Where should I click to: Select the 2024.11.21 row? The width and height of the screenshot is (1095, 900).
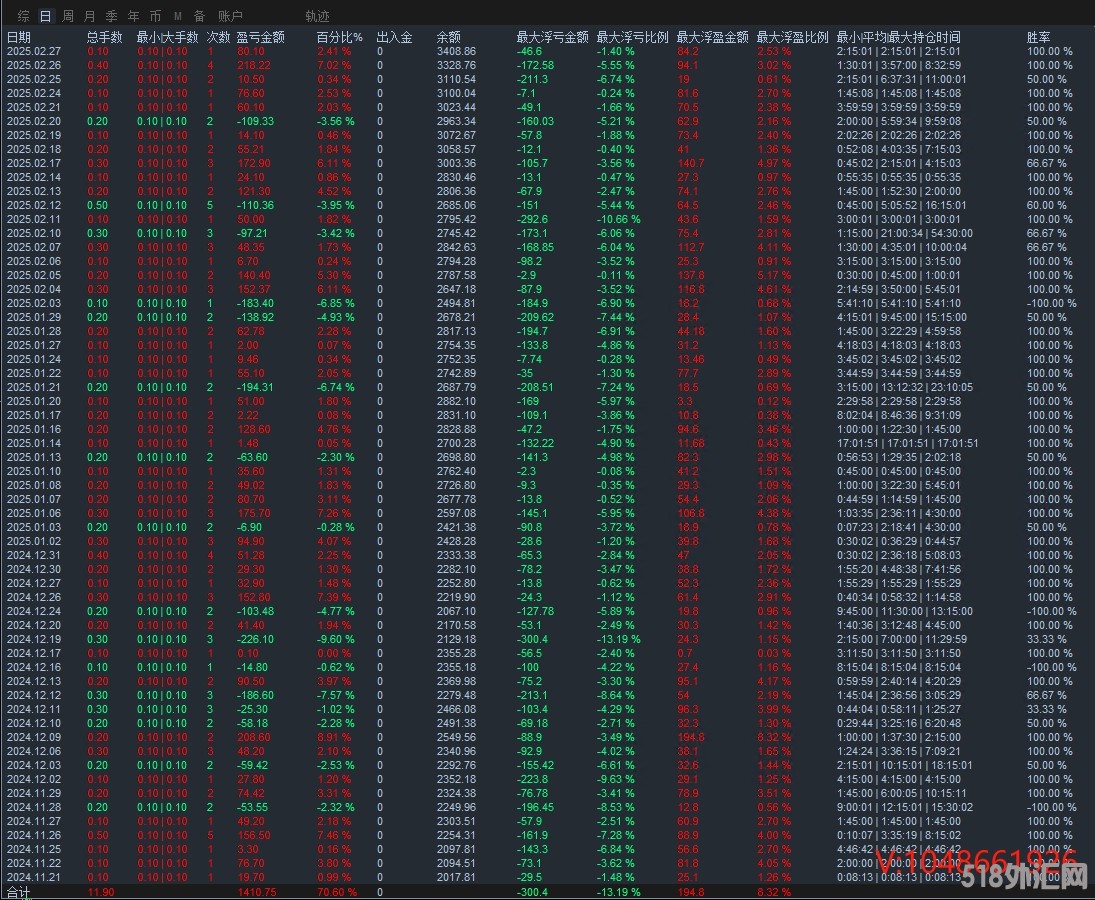pyautogui.click(x=34, y=877)
